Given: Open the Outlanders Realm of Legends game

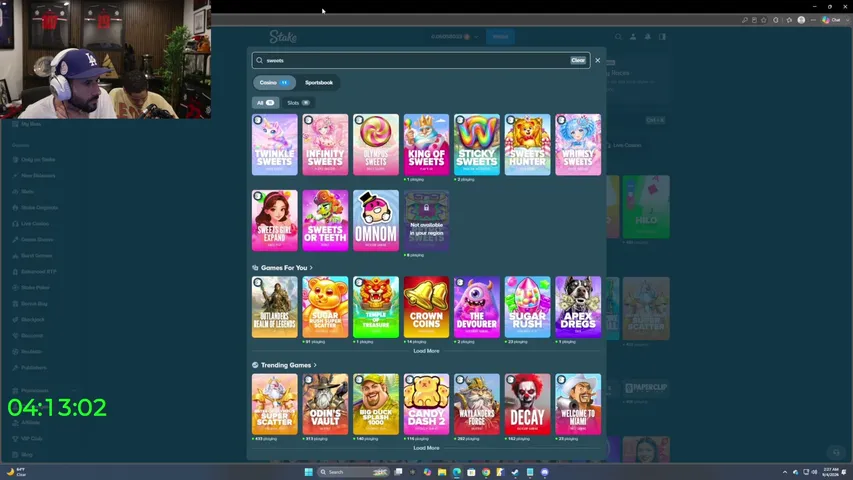Looking at the screenshot, I should (x=275, y=307).
